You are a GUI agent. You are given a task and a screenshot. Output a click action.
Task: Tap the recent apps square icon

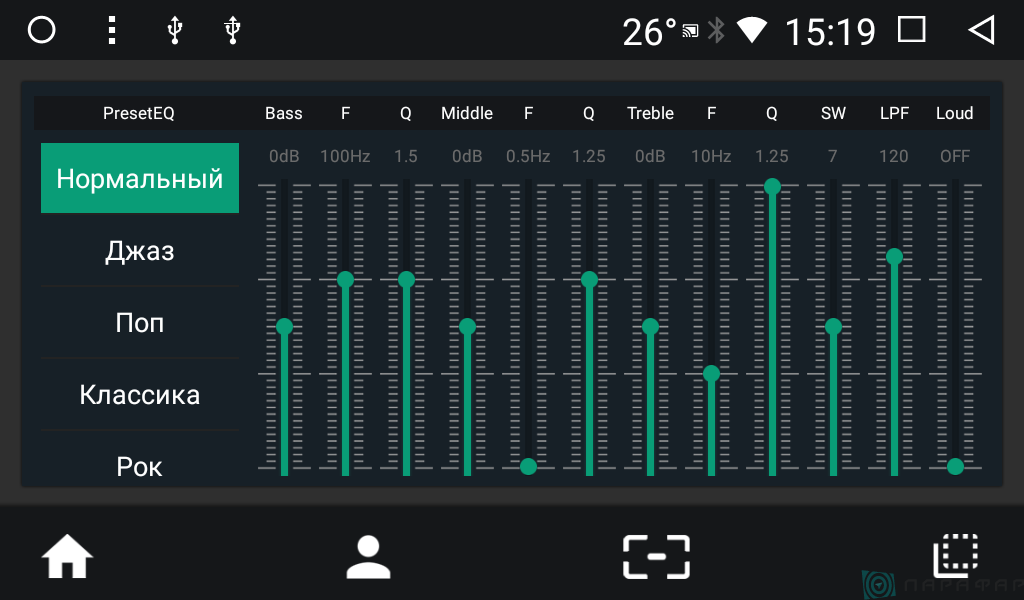click(x=912, y=29)
